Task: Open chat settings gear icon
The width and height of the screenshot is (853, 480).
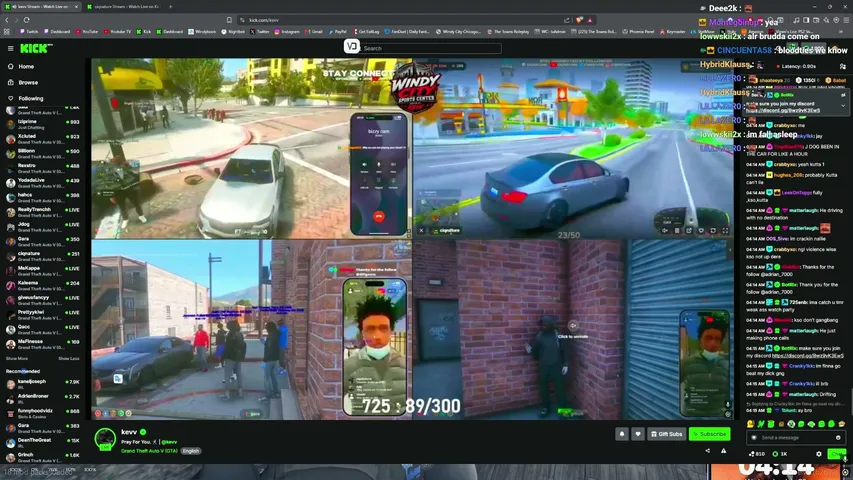Action: [819, 454]
